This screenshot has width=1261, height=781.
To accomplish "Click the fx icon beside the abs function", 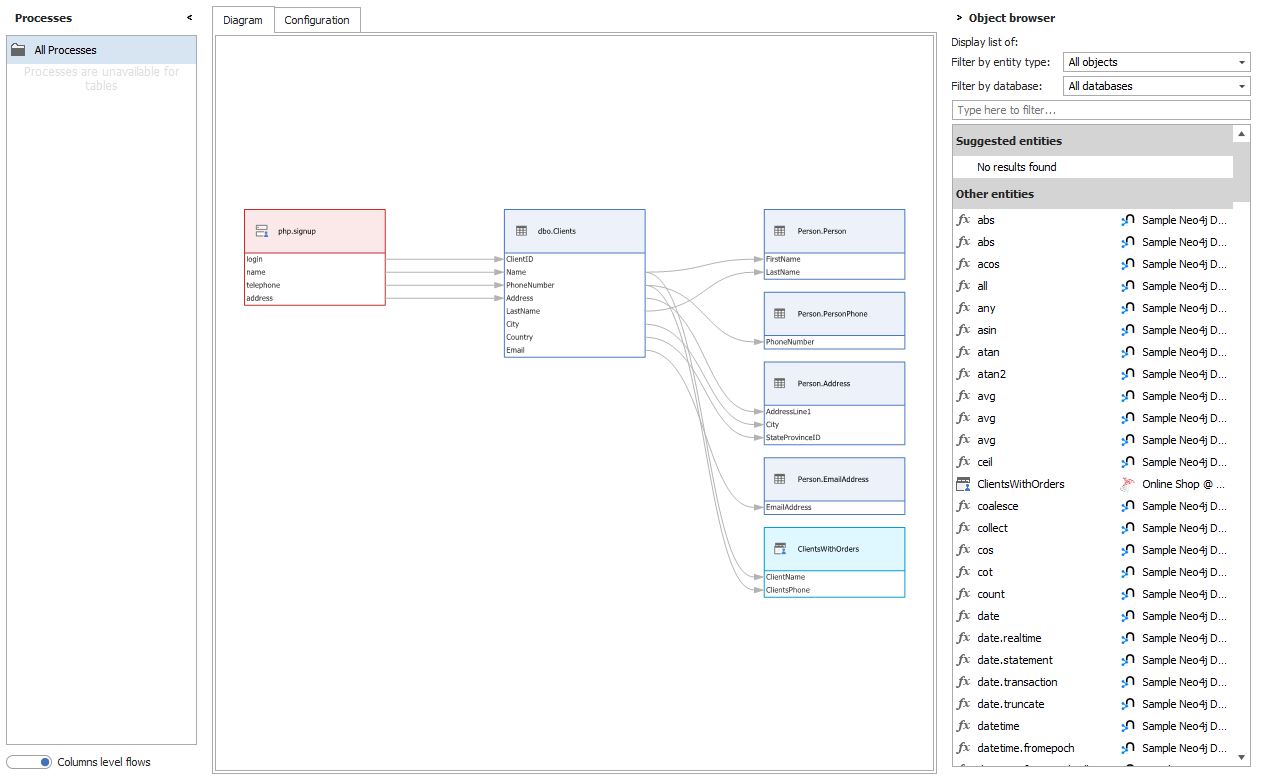I will (x=966, y=219).
